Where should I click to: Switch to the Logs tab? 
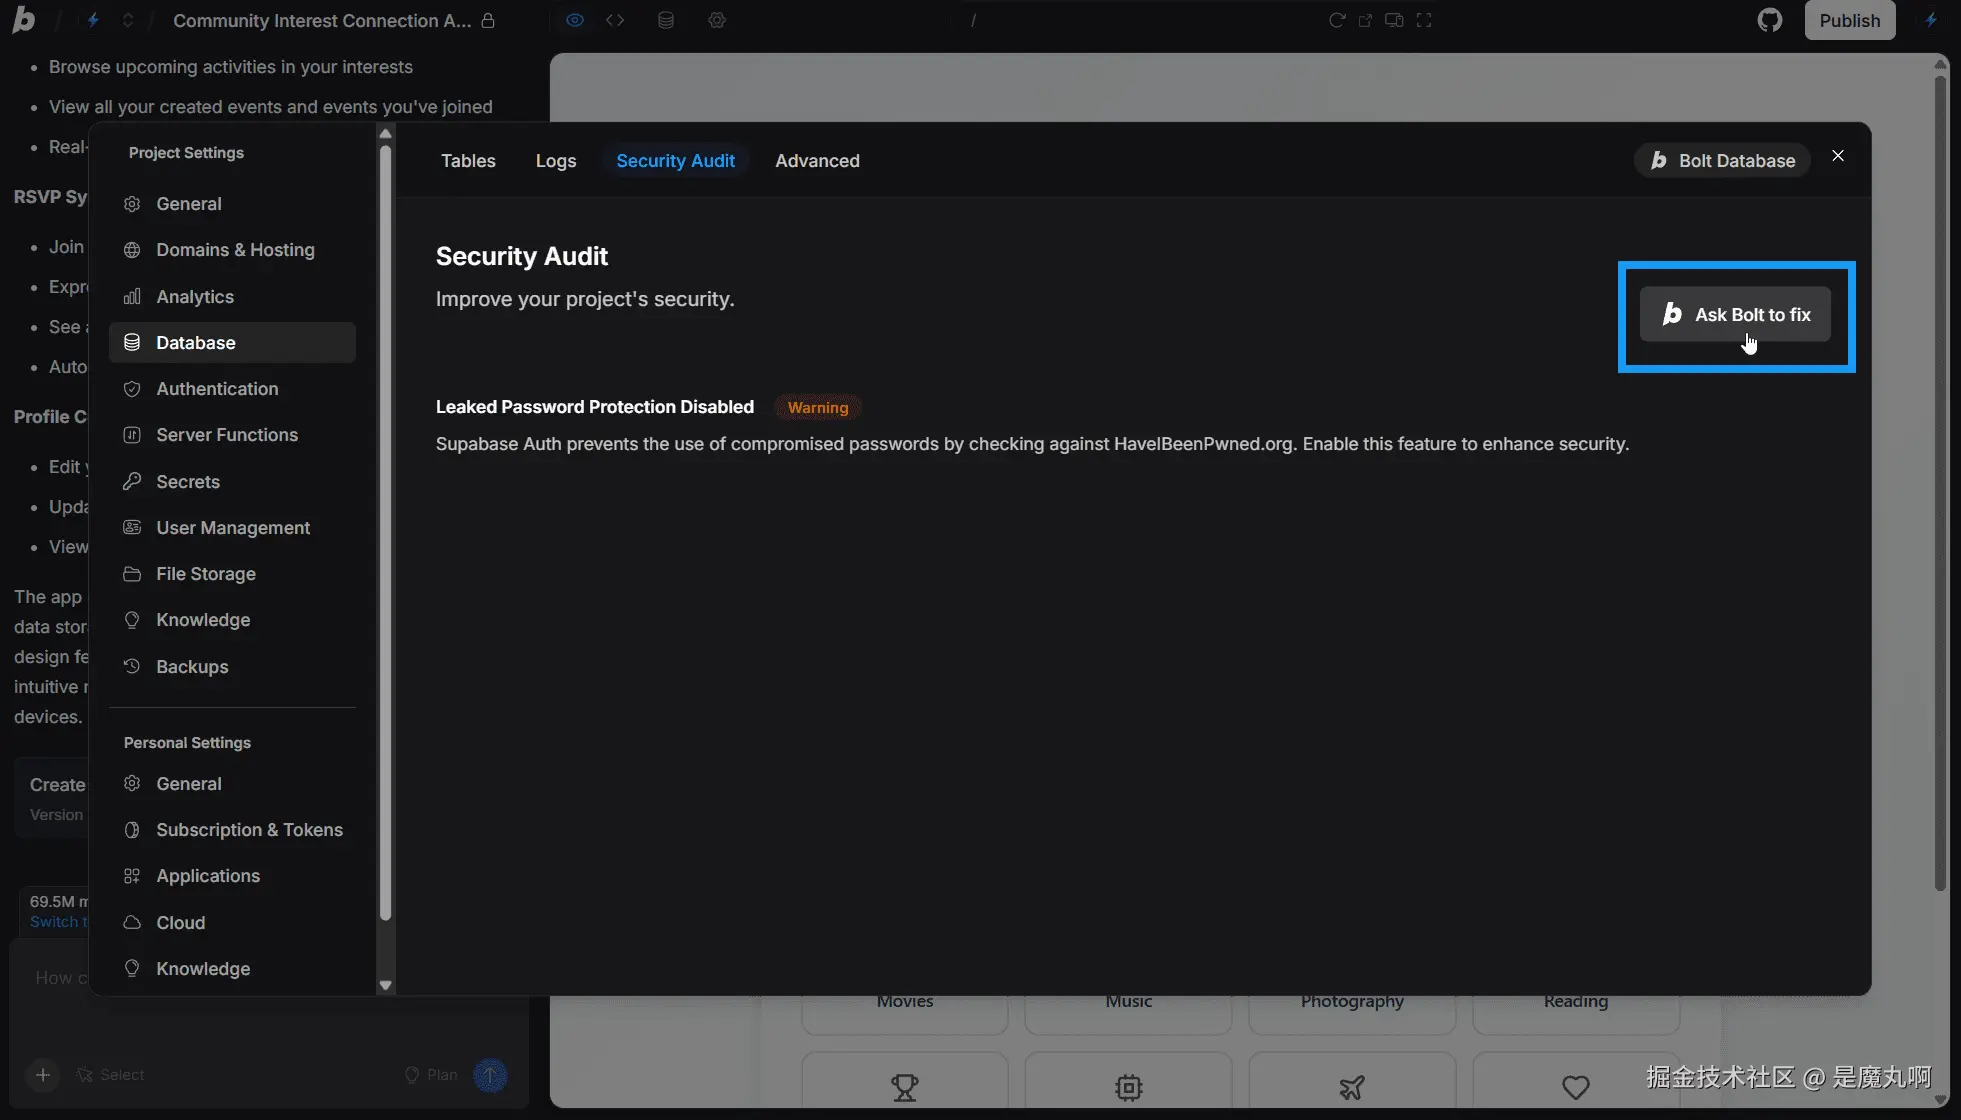coord(556,161)
